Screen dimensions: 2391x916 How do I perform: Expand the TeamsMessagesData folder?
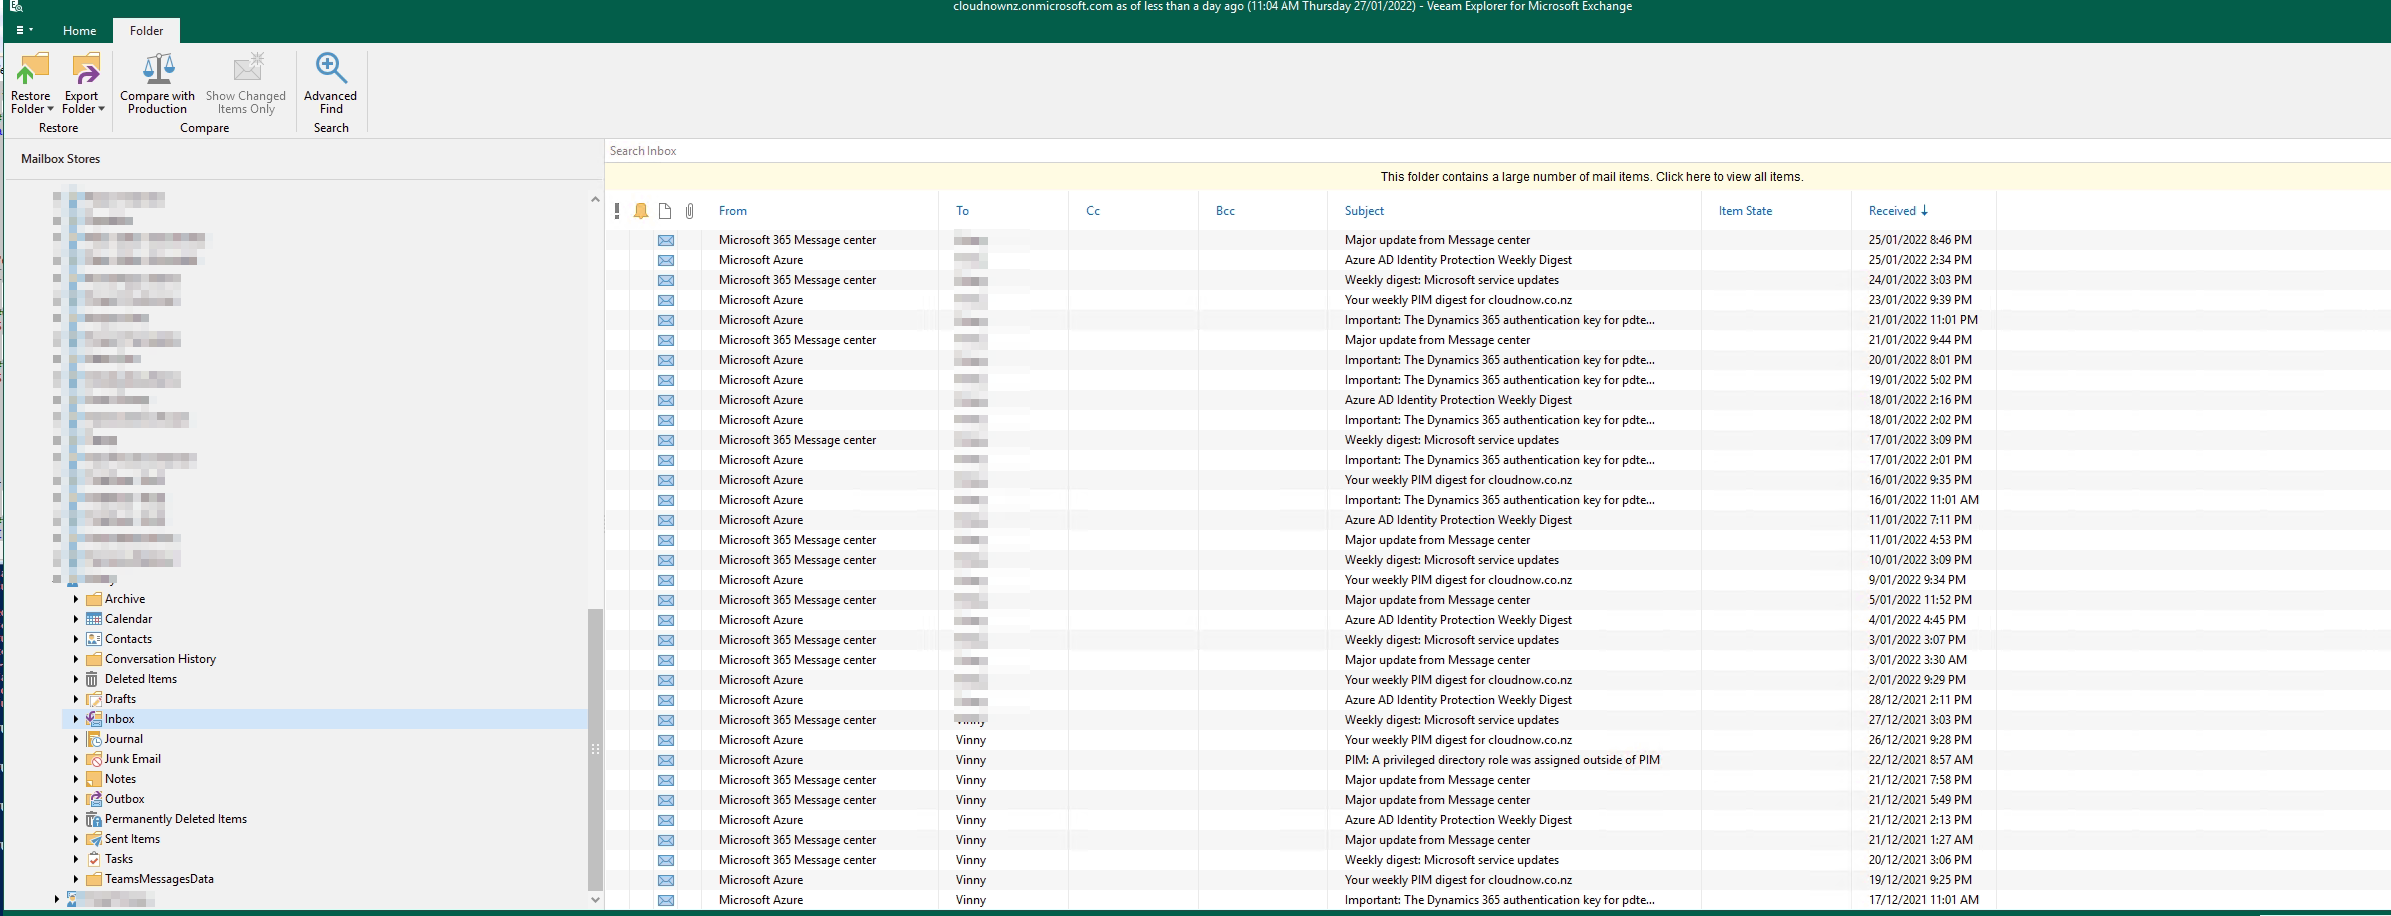[x=76, y=879]
